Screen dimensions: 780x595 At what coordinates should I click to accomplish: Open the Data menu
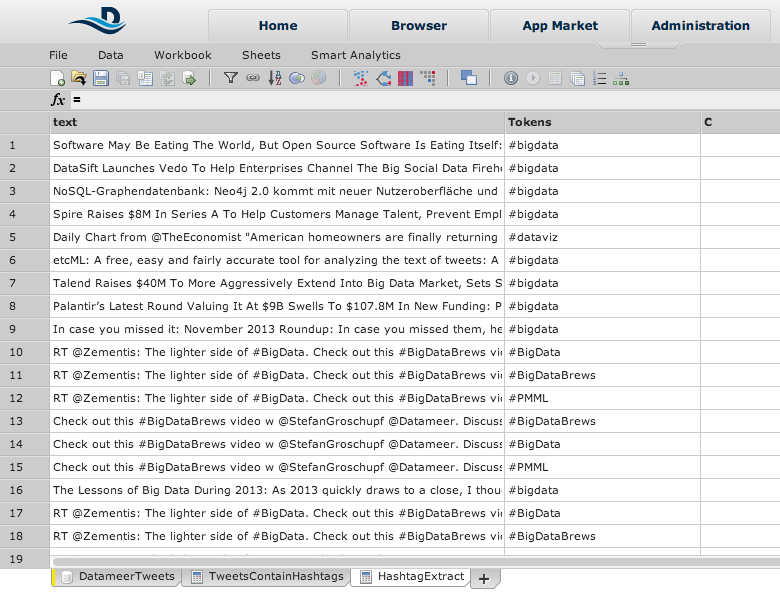point(110,55)
